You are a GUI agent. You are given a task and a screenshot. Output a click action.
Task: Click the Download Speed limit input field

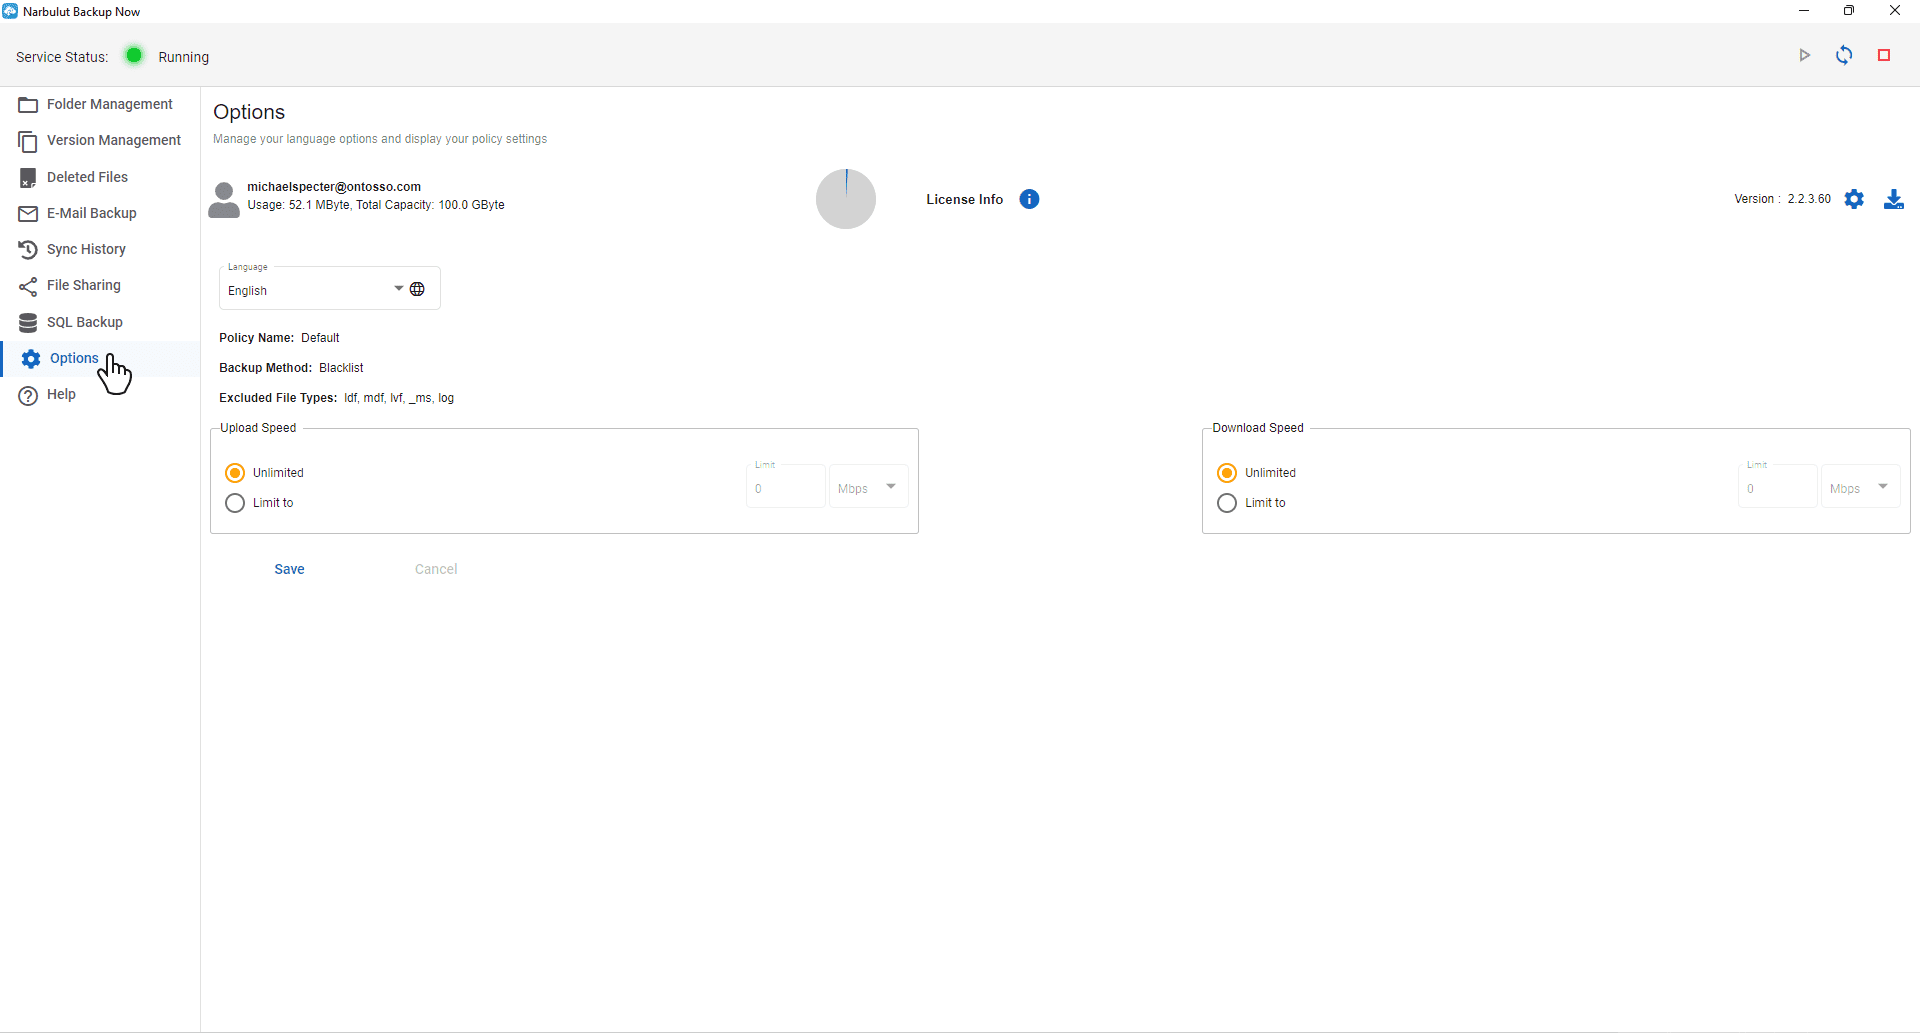[1778, 487]
